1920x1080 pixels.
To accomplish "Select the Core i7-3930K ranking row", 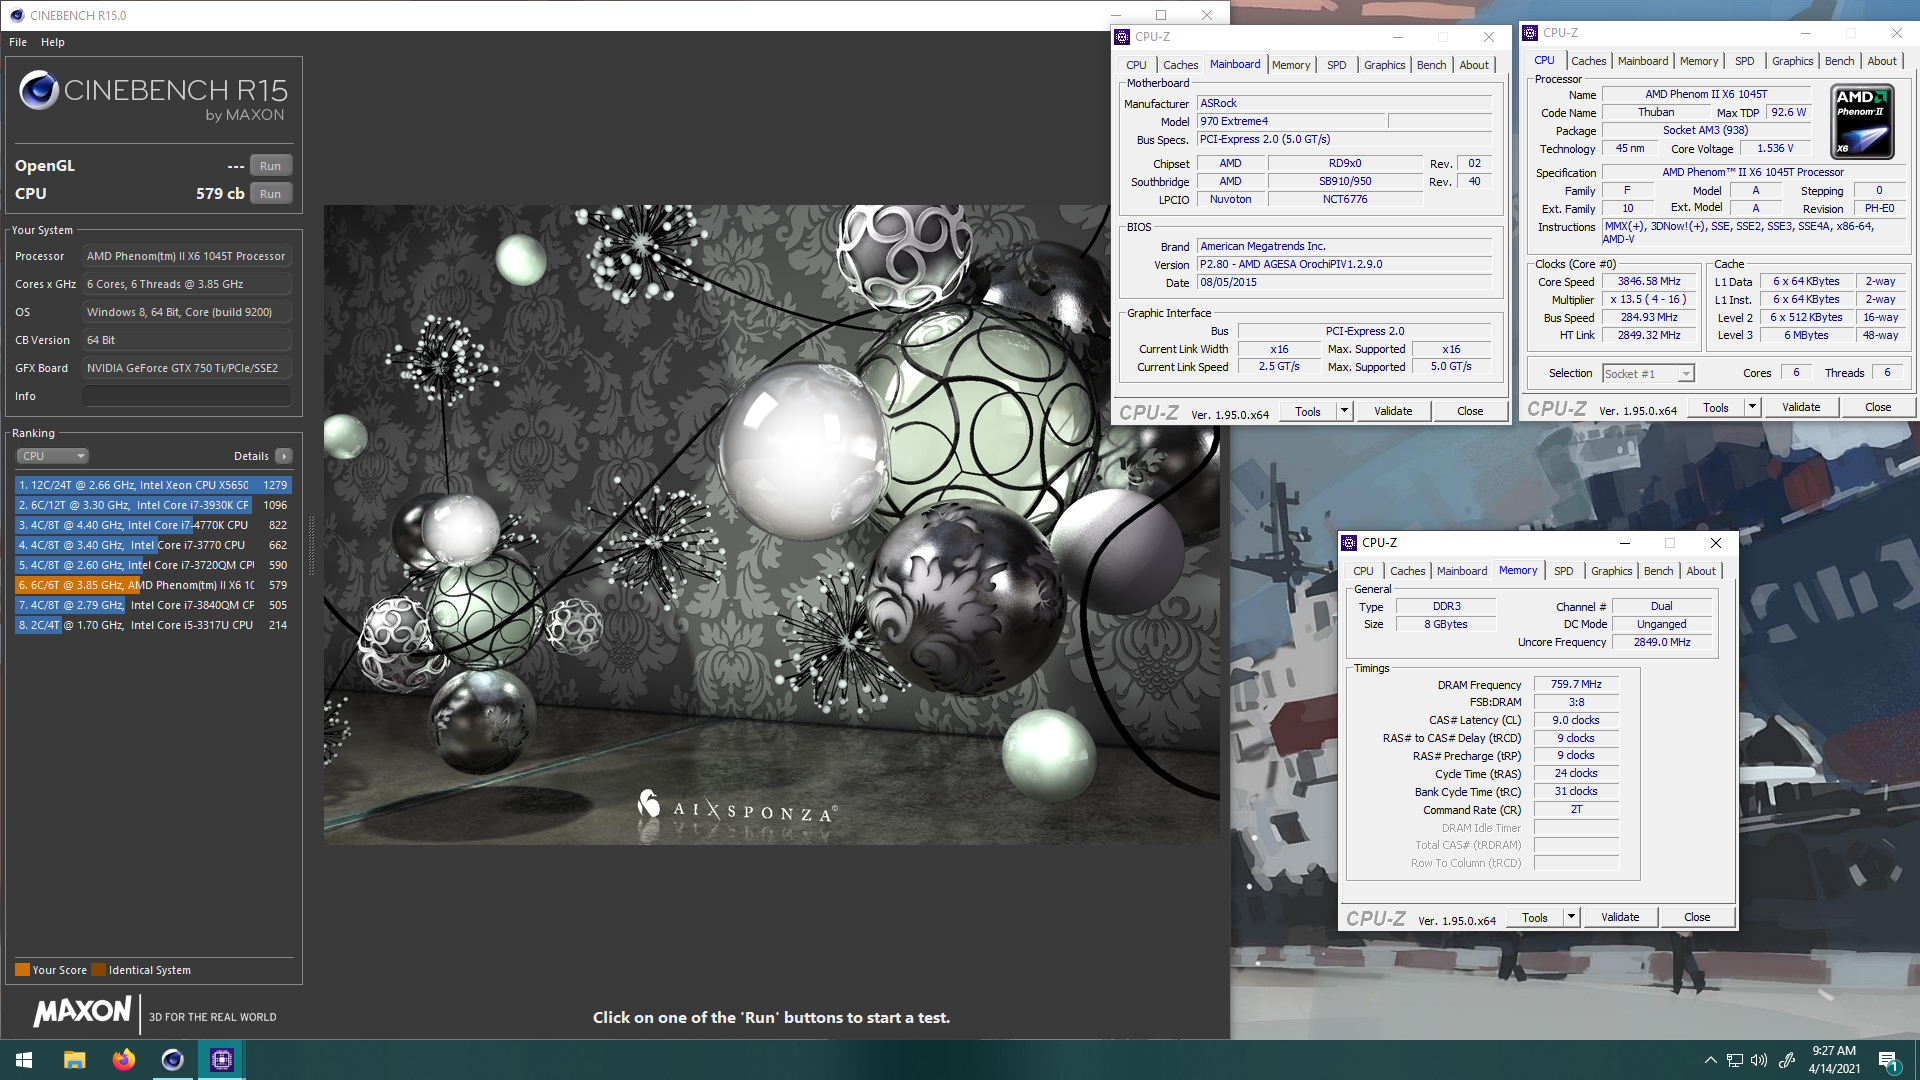I will tap(153, 505).
